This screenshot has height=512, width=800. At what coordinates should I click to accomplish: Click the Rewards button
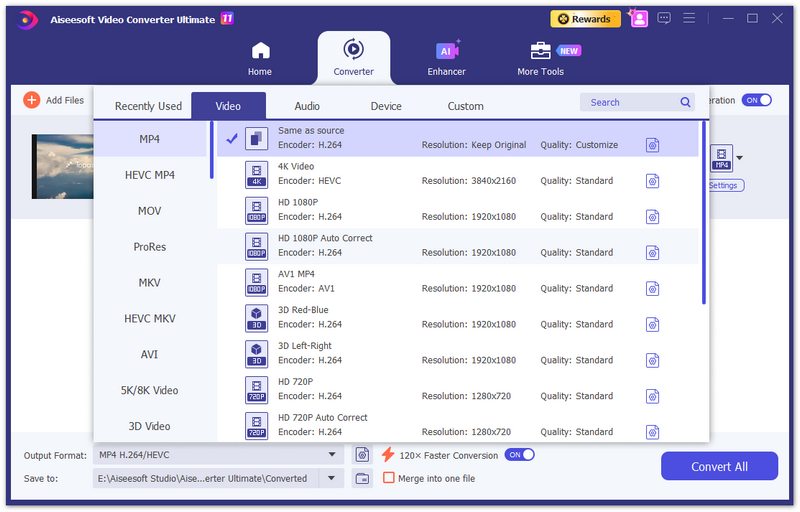point(584,18)
